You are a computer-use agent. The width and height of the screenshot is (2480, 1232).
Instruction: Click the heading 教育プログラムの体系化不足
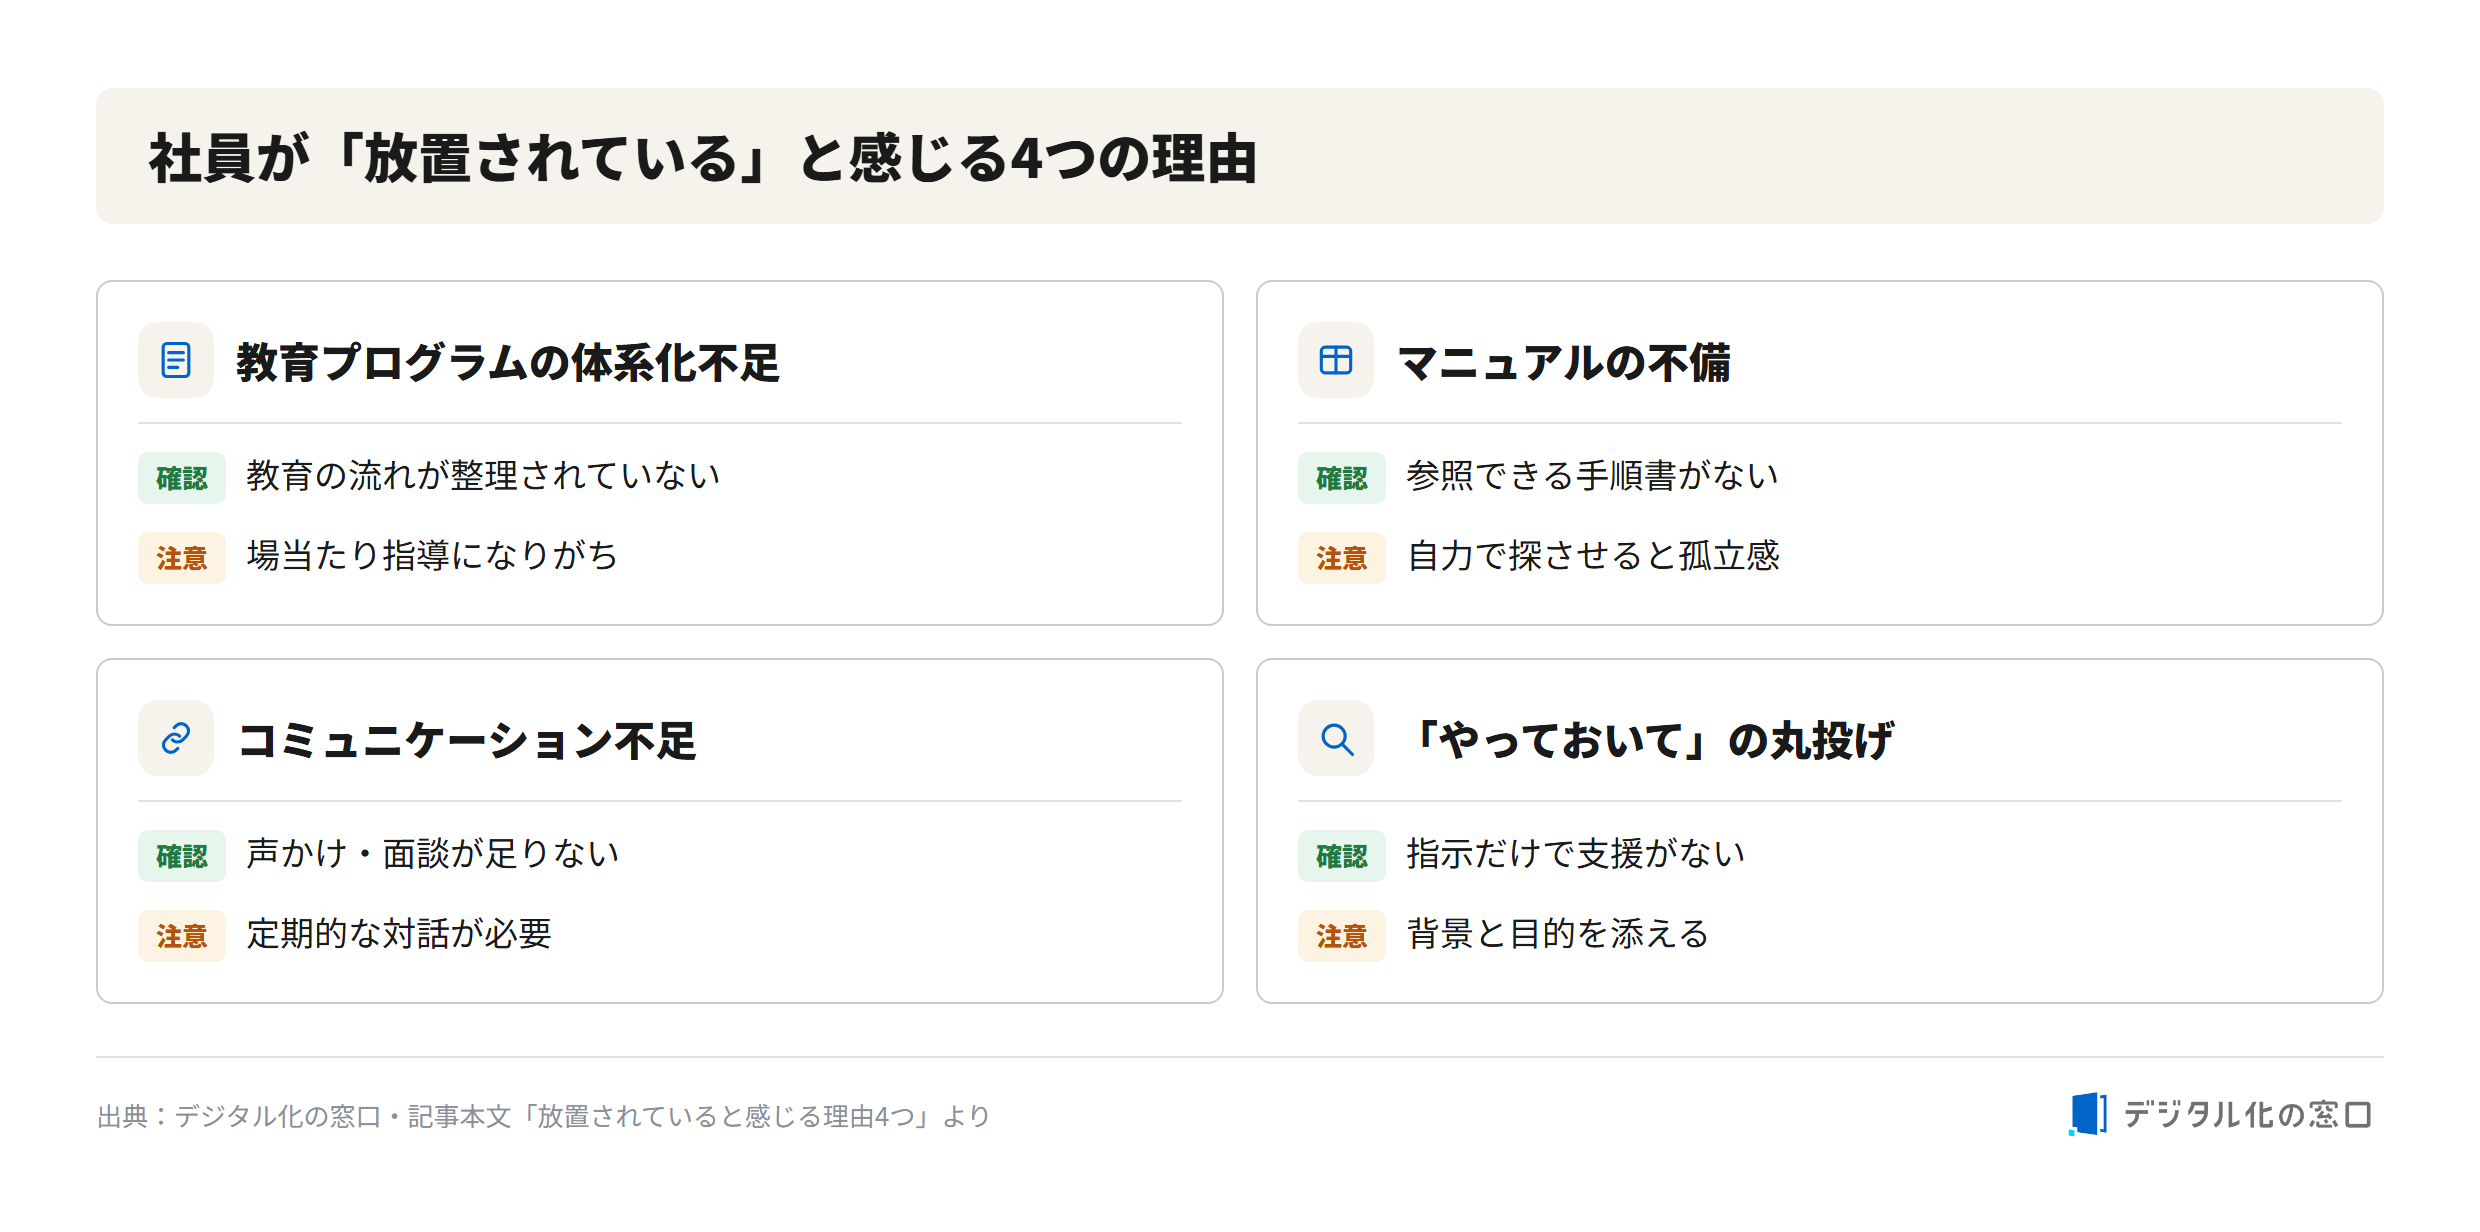(508, 362)
